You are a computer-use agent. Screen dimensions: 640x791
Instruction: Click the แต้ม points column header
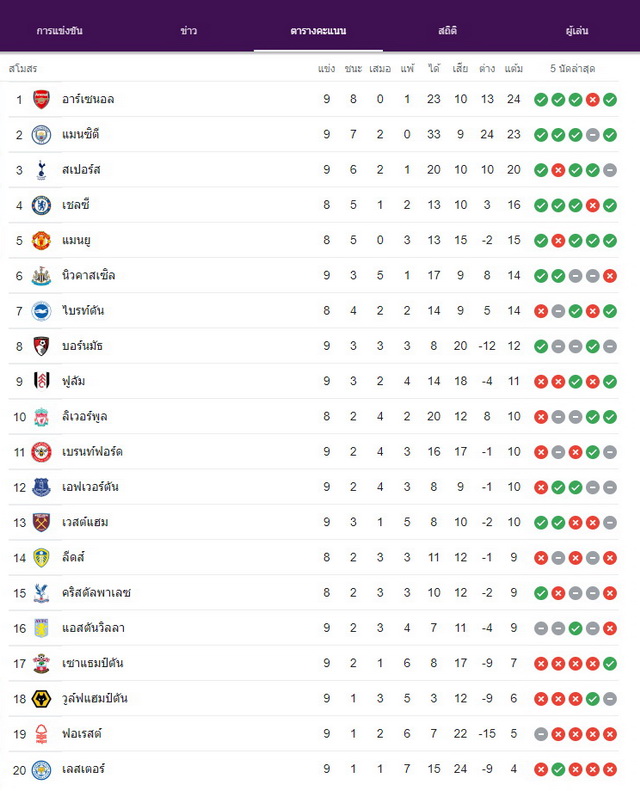click(513, 69)
